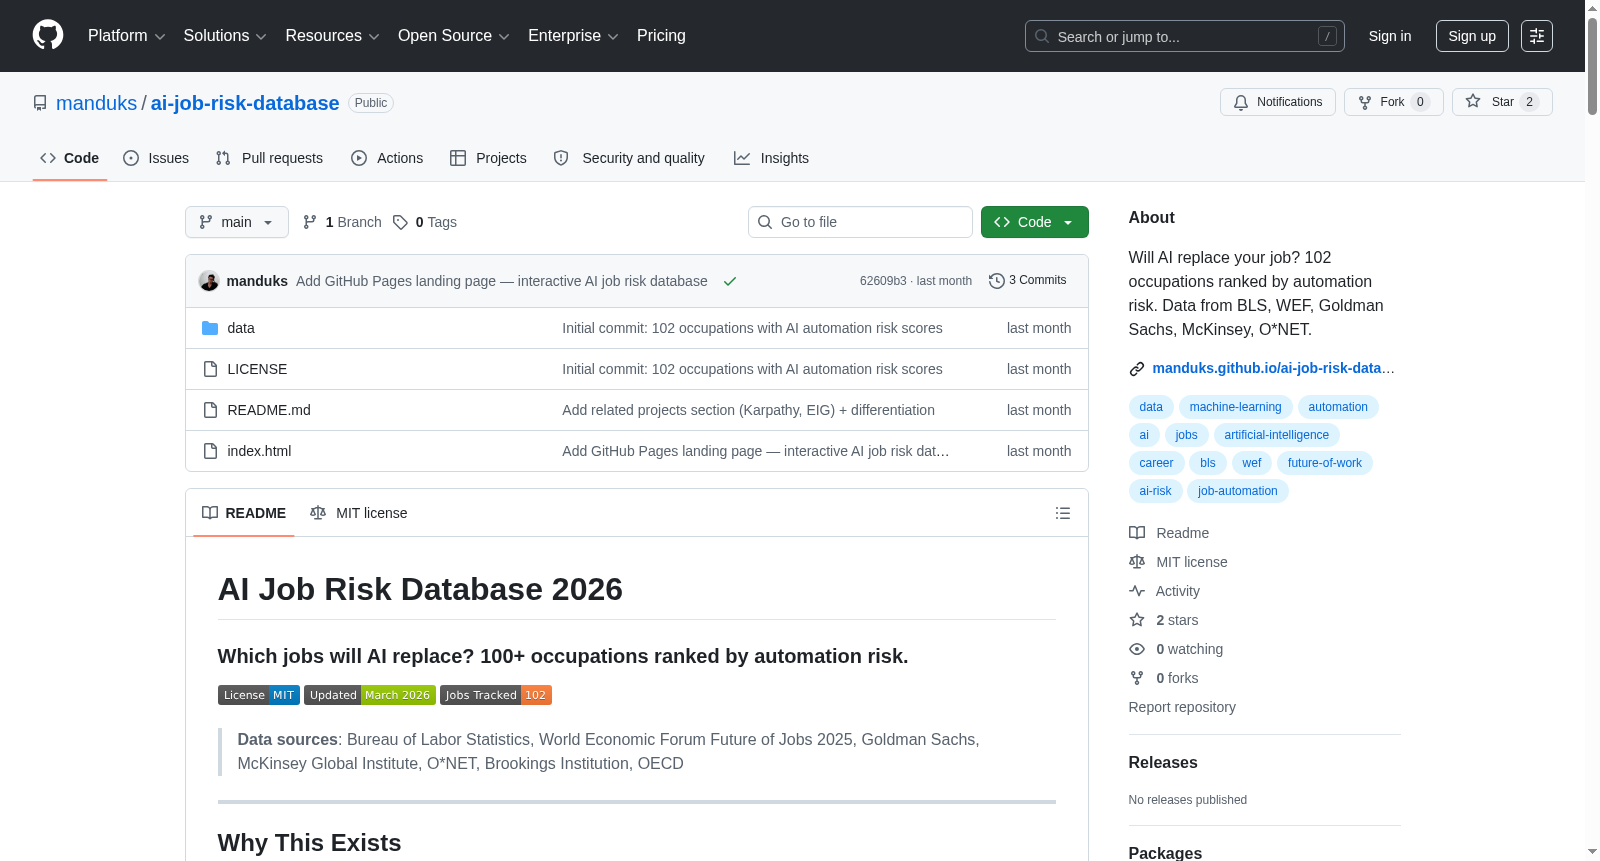Expand the Resources menu
1600x861 pixels.
(332, 36)
